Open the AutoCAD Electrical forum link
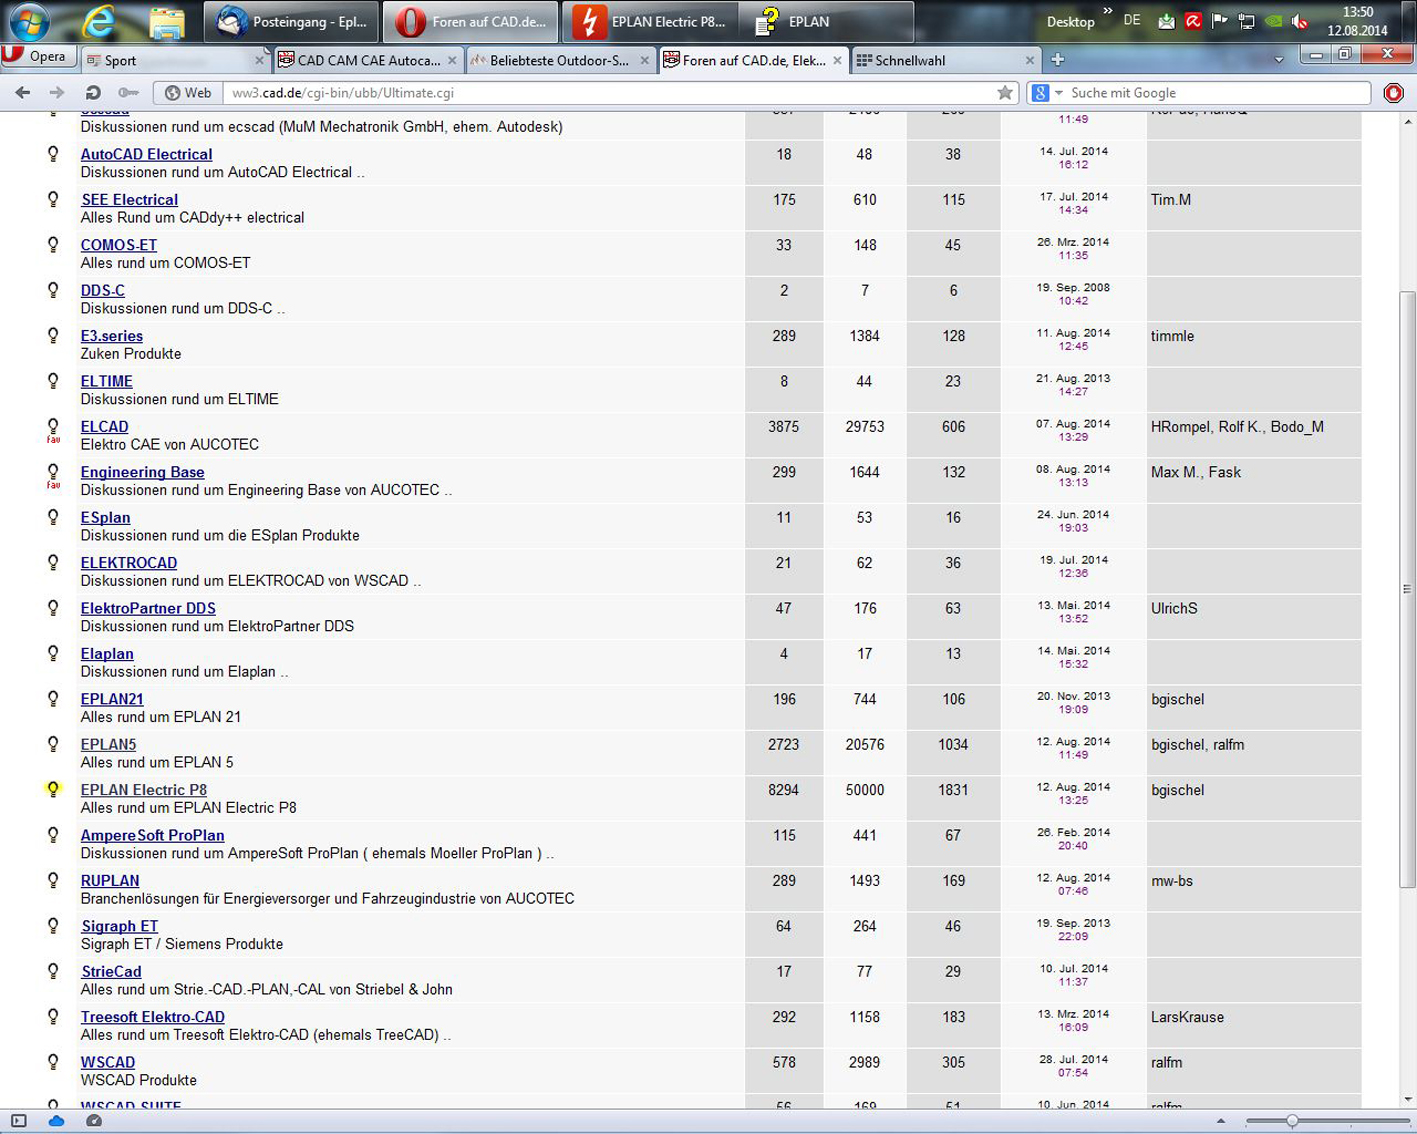 146,154
